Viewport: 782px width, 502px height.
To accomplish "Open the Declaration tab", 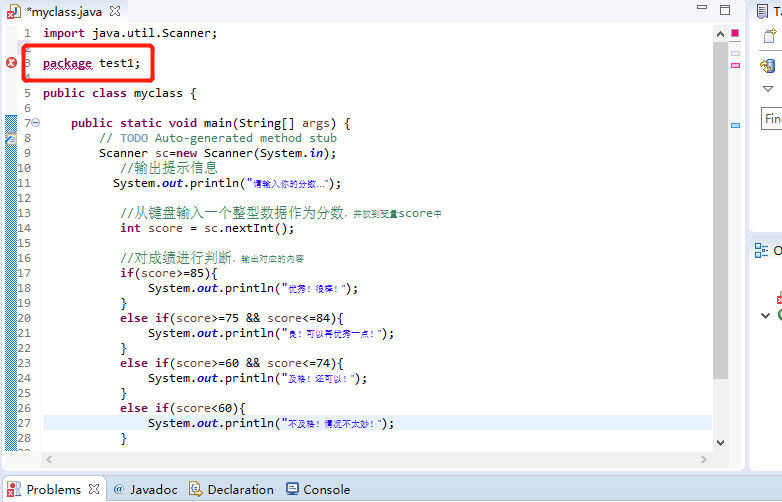I will [231, 490].
